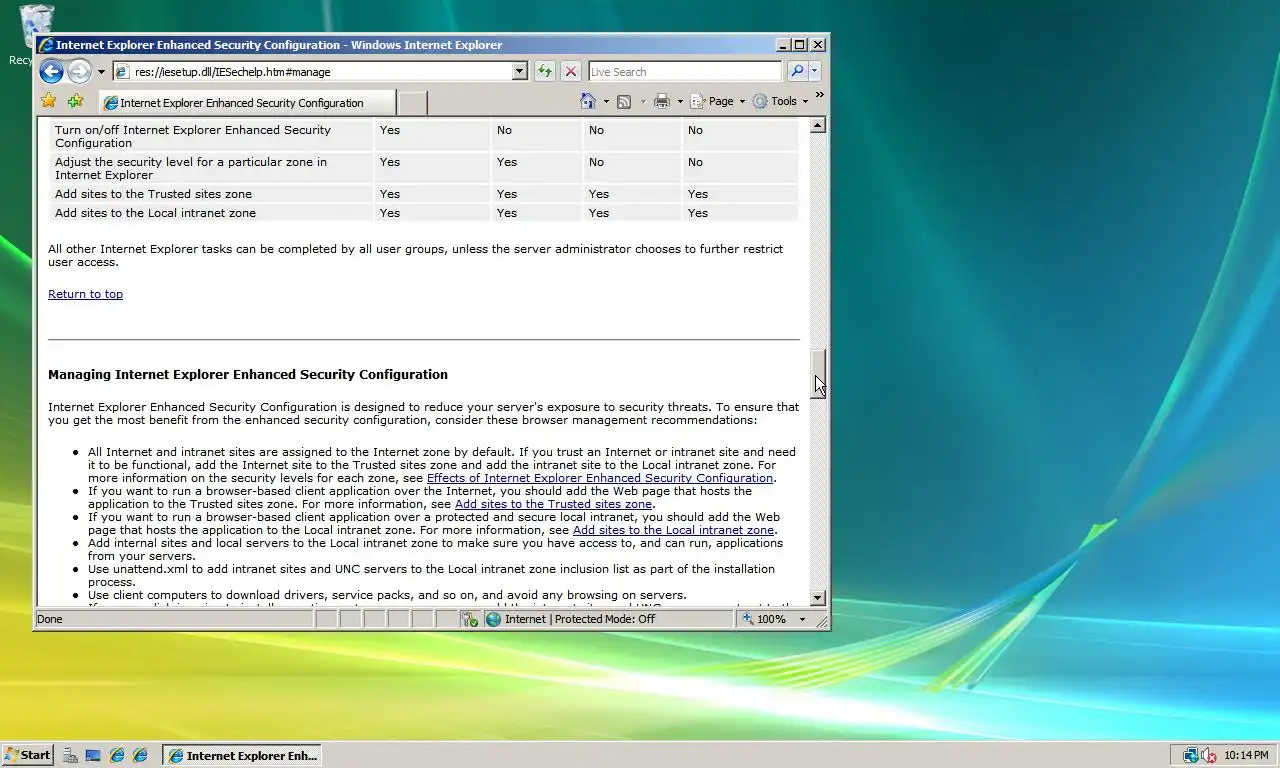Viewport: 1280px width, 768px height.
Task: Open the Start menu
Action: tap(27, 755)
